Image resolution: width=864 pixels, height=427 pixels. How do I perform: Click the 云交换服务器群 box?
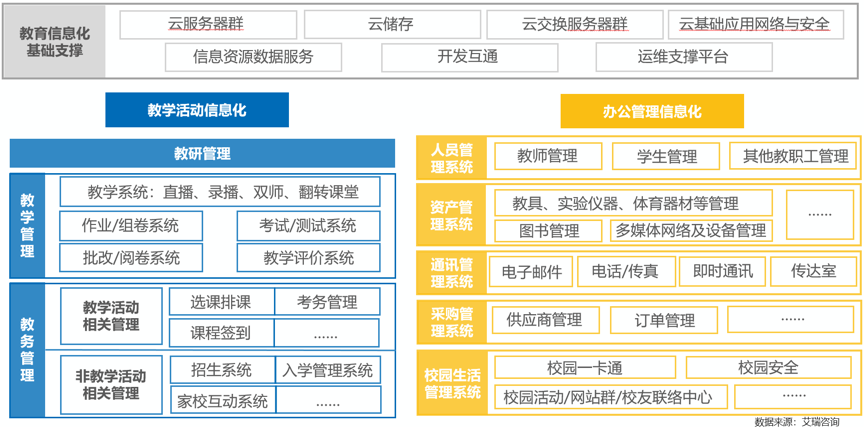575,25
